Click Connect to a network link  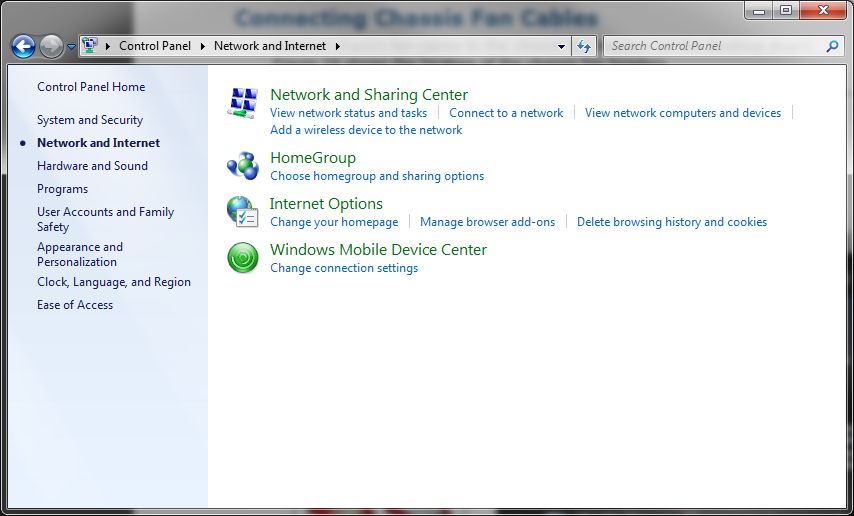point(506,113)
